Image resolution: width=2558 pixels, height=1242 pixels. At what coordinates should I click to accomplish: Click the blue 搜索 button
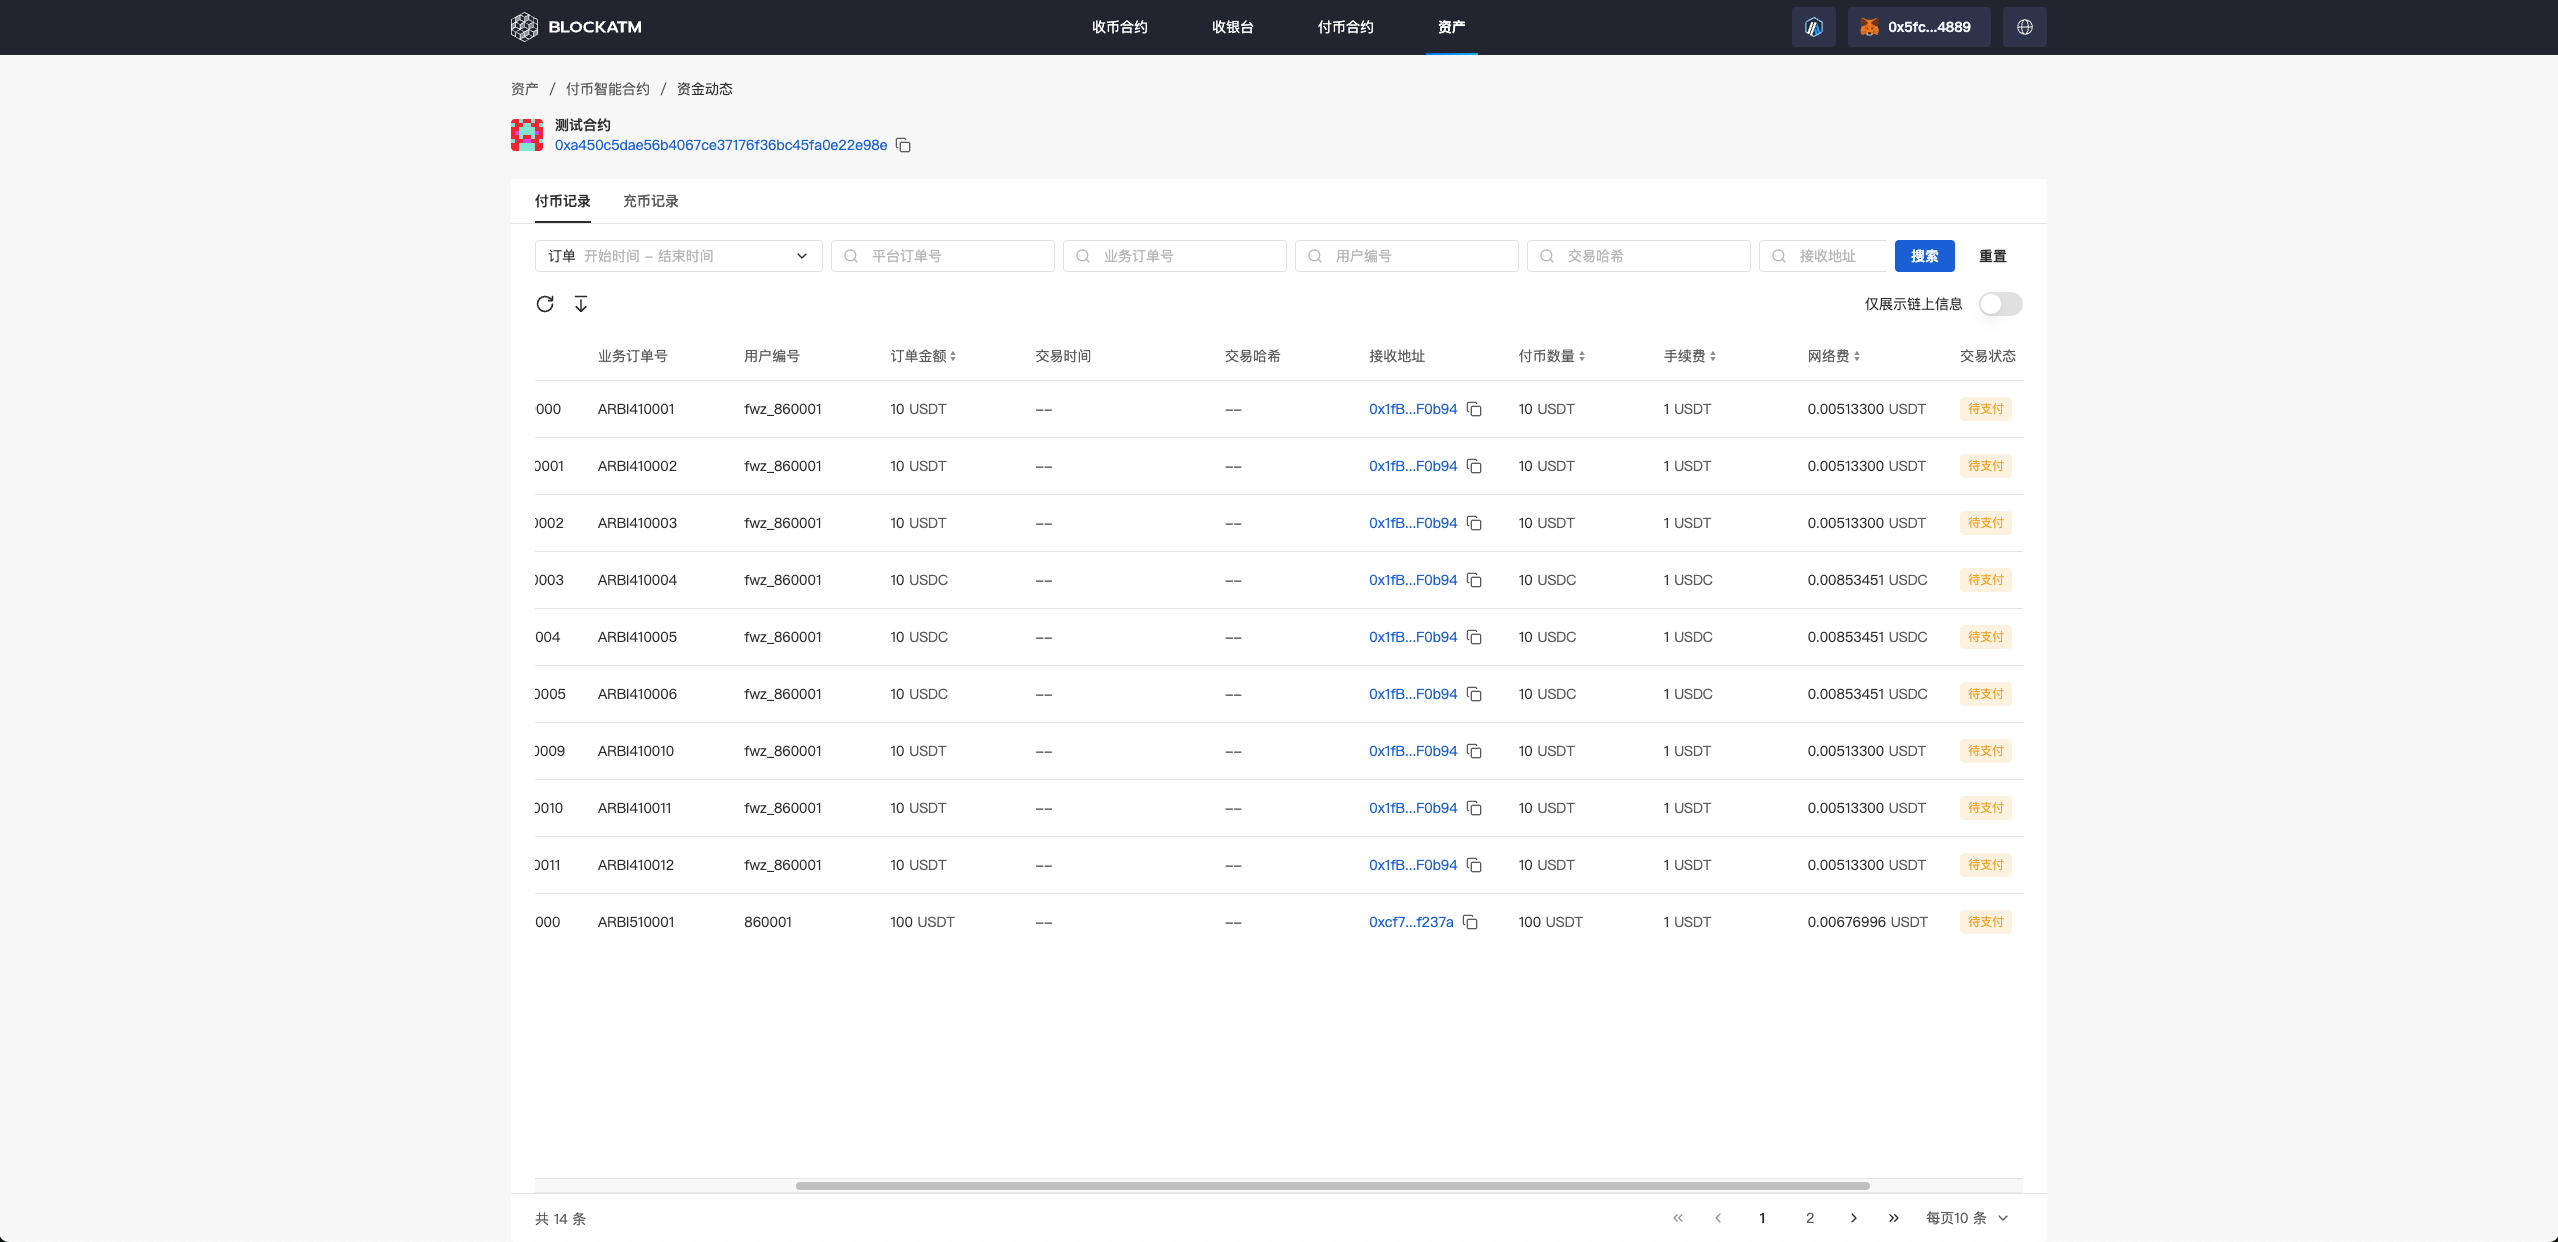1924,256
